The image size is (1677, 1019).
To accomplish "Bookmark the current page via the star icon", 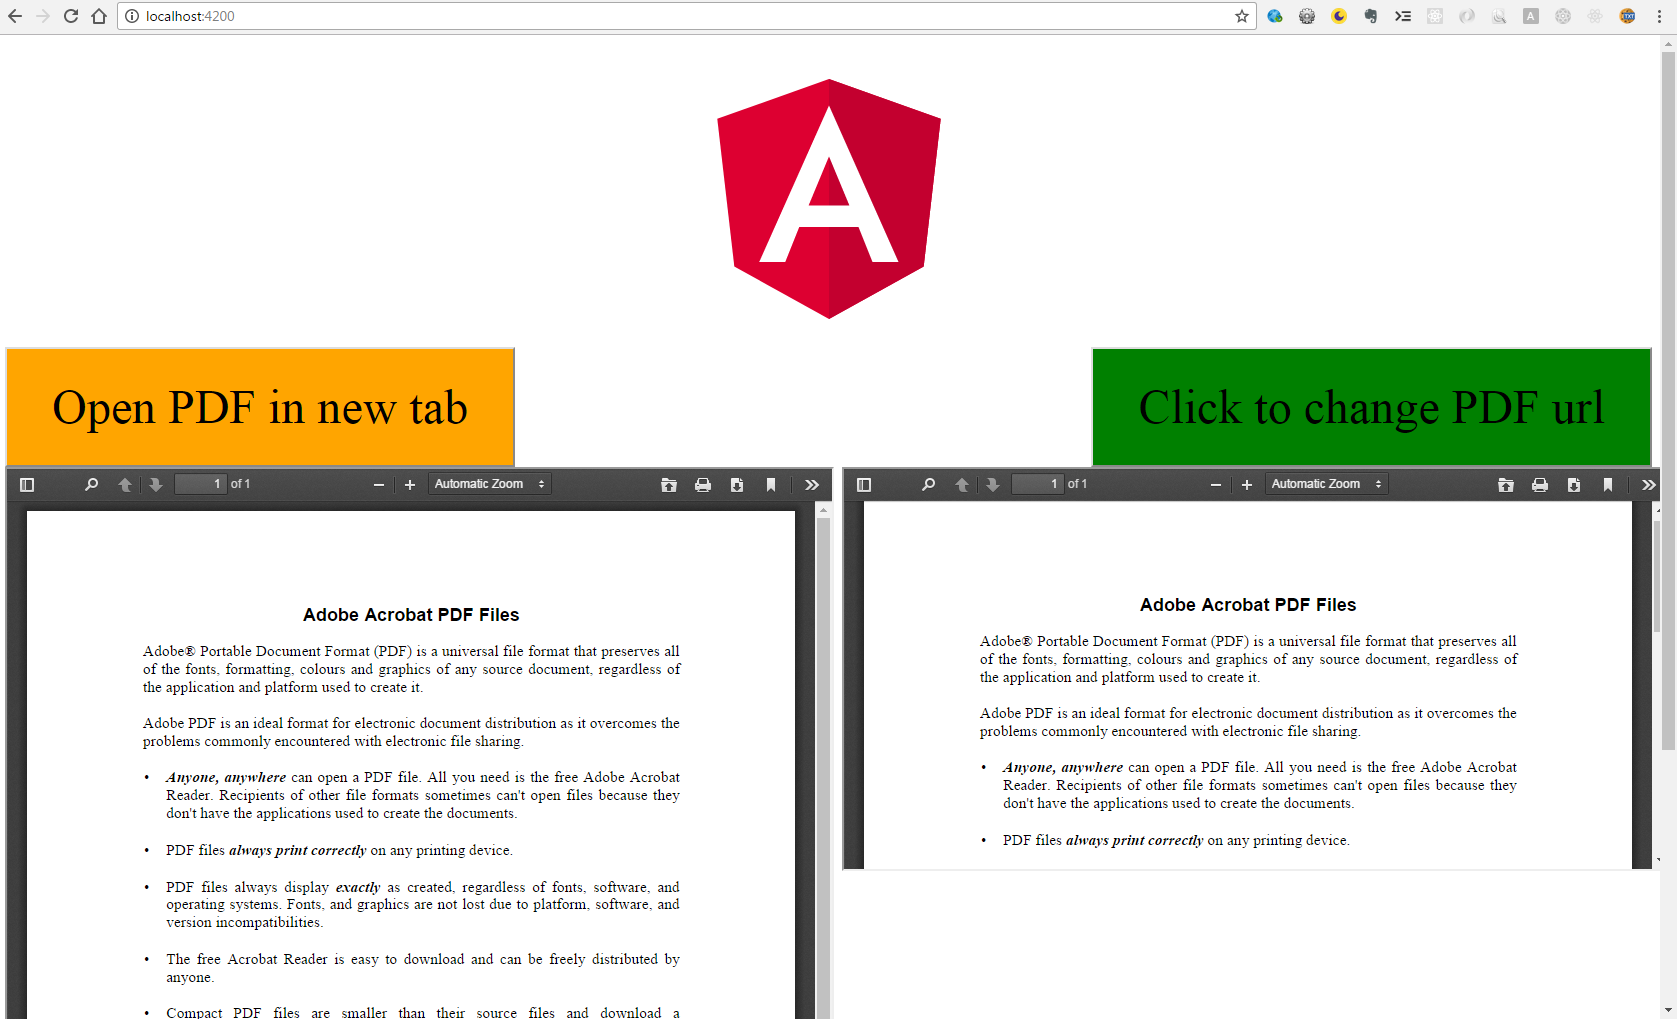I will tap(1241, 16).
